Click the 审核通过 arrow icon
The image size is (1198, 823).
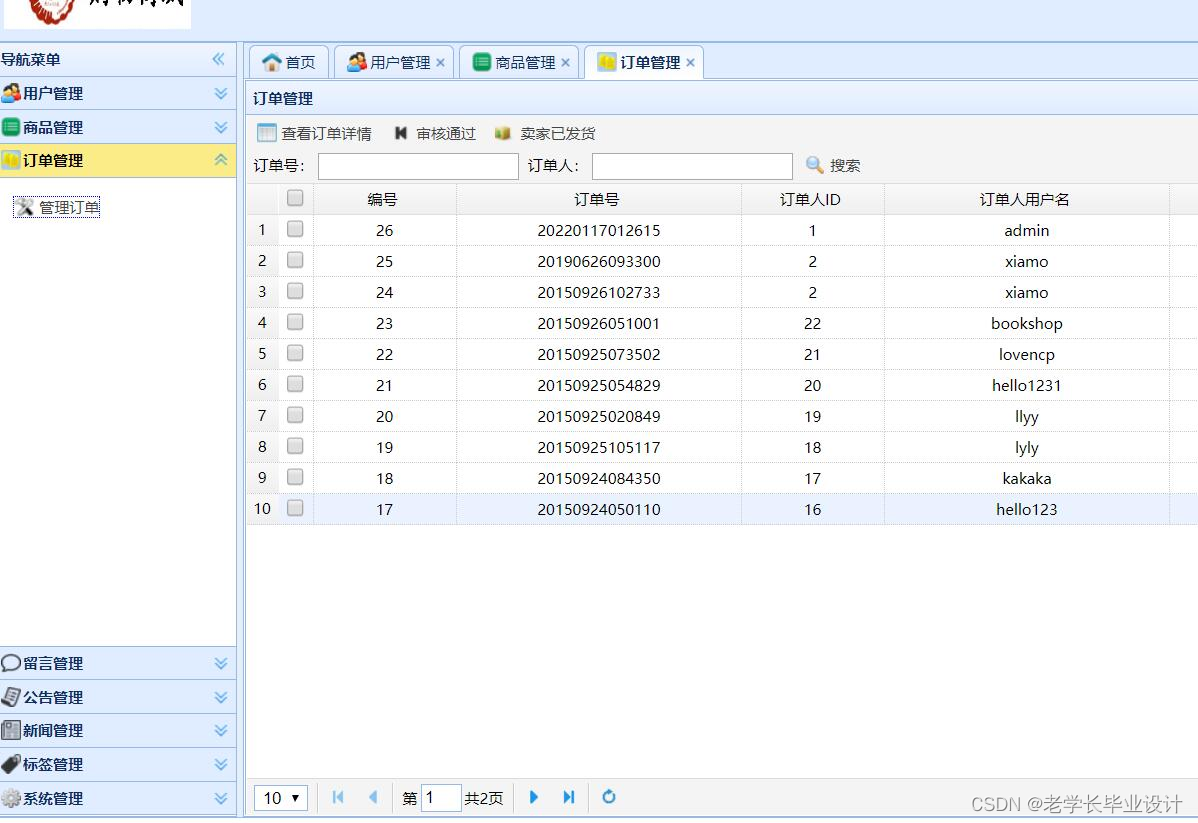click(400, 133)
